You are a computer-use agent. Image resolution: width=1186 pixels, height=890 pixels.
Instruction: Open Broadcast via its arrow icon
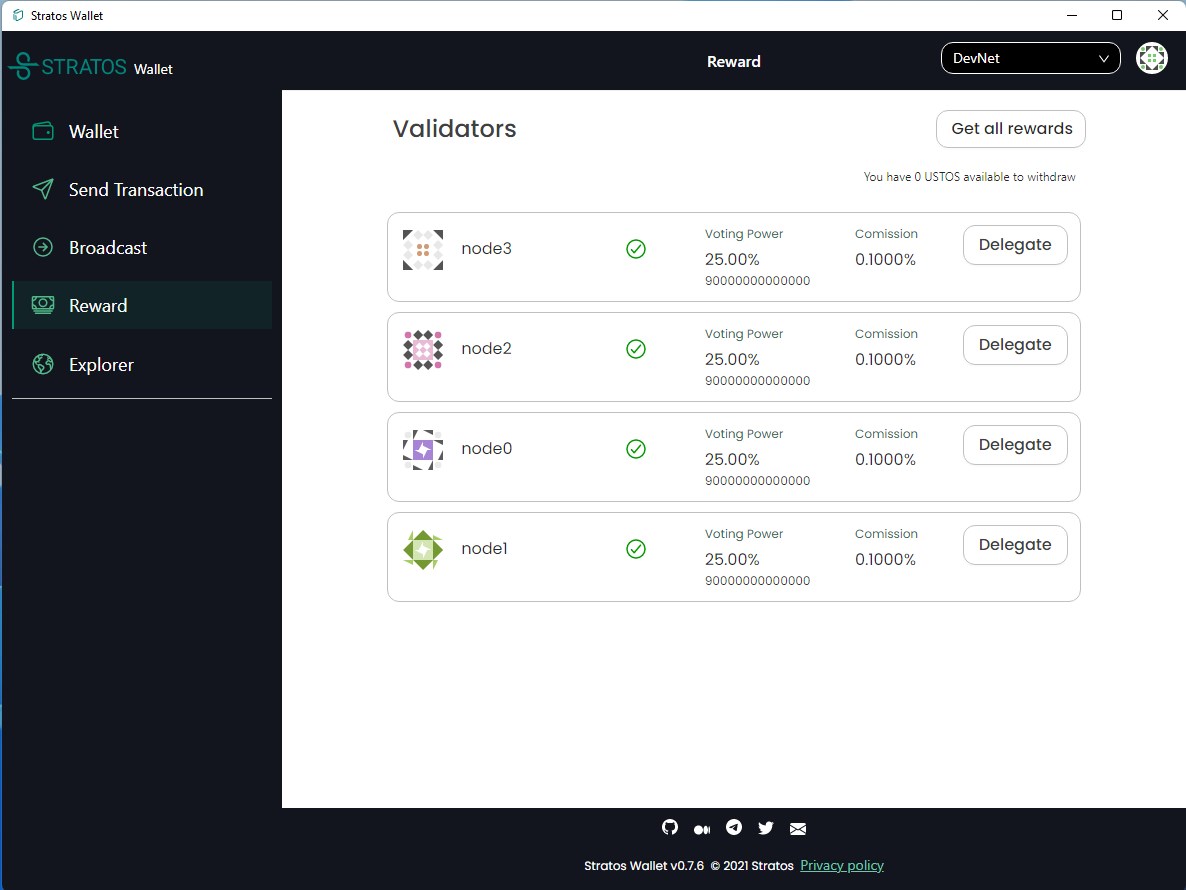click(x=42, y=247)
